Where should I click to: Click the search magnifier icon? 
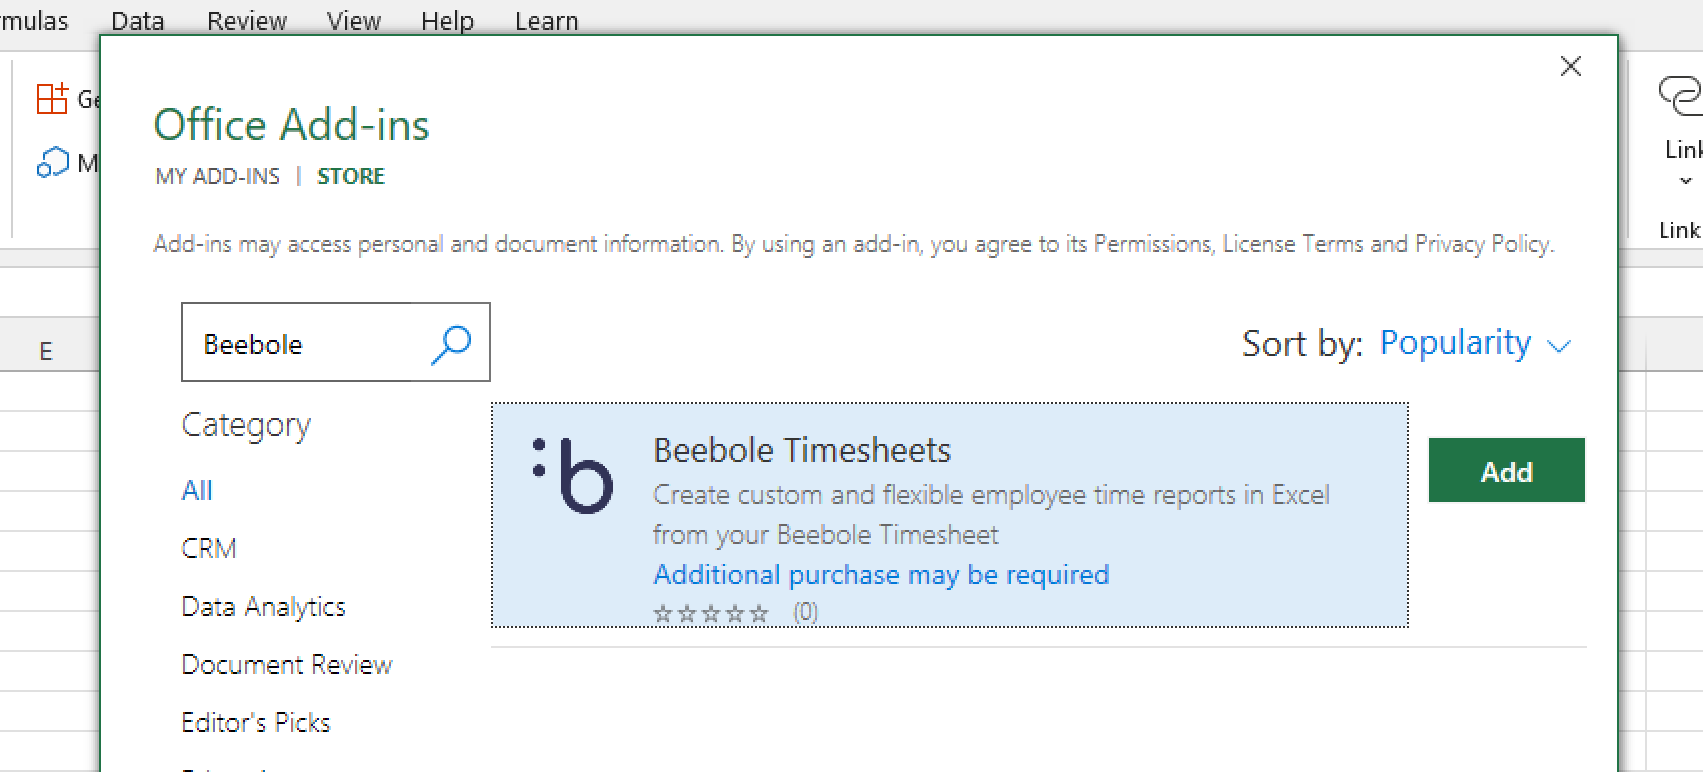coord(451,344)
